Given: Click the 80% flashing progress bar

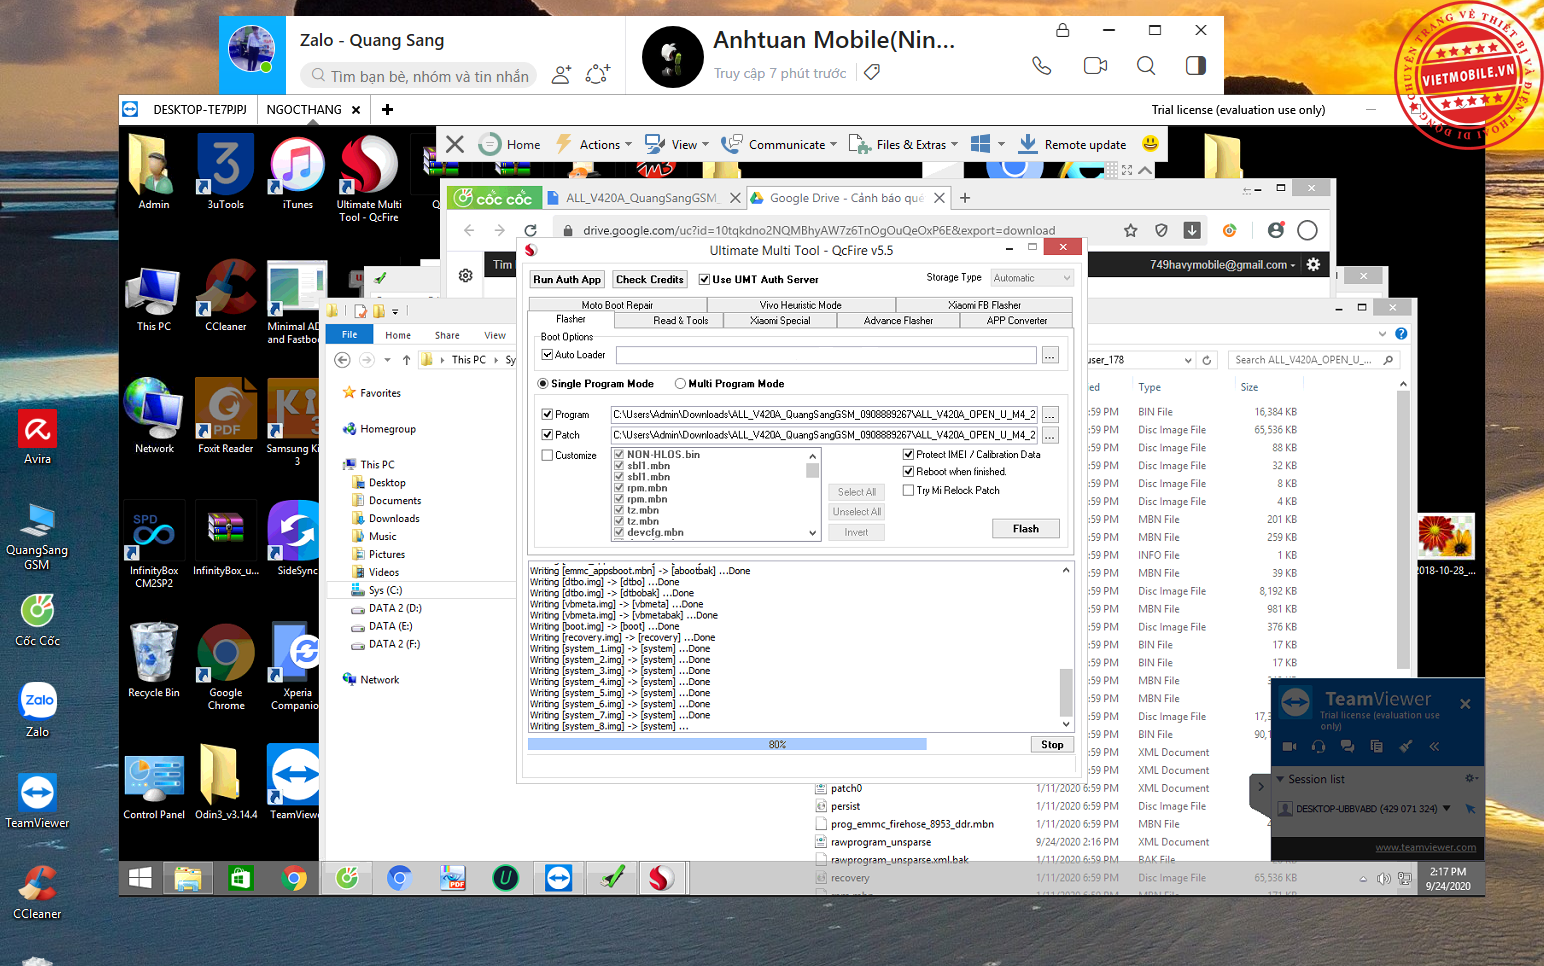Looking at the screenshot, I should (x=776, y=744).
